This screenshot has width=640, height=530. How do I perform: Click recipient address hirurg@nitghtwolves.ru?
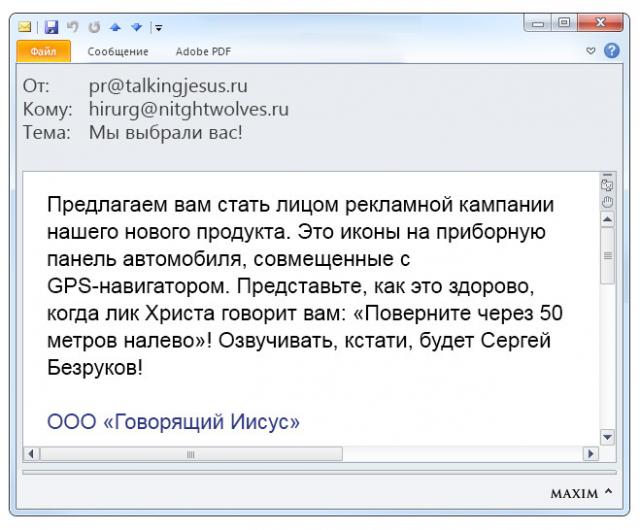point(189,109)
